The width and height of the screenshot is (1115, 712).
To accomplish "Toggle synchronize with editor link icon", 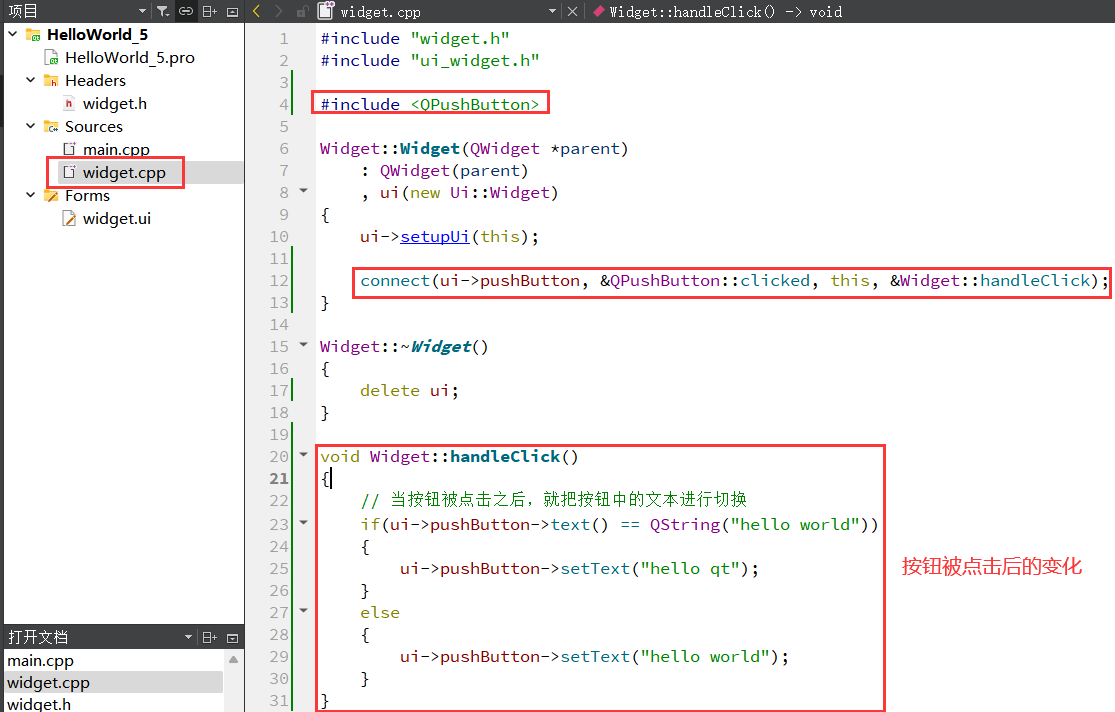I will click(186, 11).
